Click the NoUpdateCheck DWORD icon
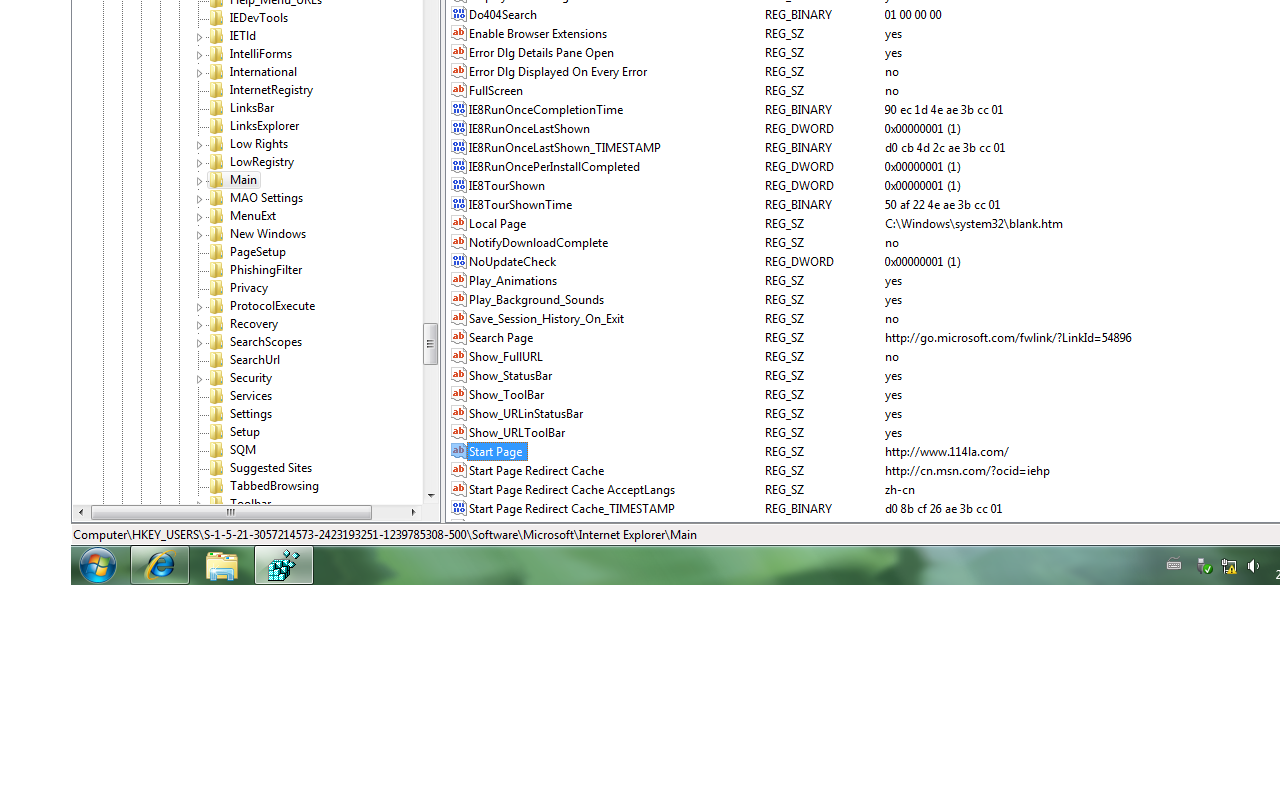This screenshot has height=800, width=1280. (459, 261)
